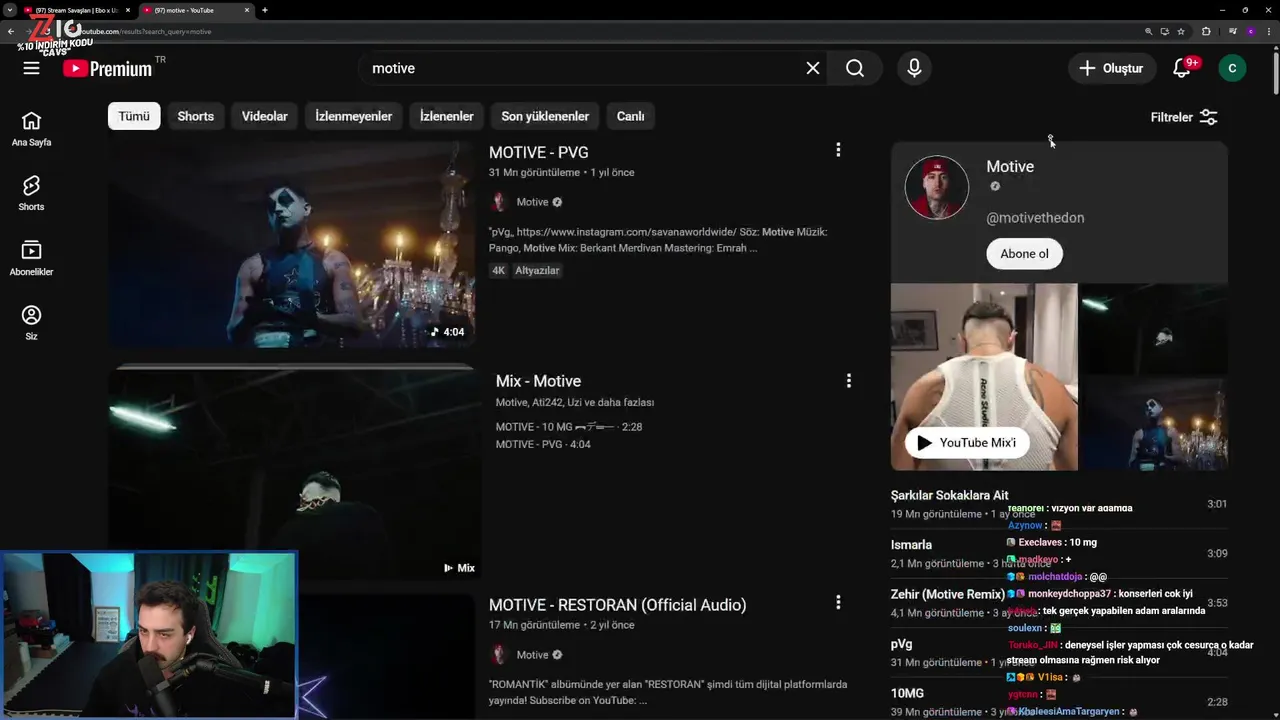This screenshot has height=720, width=1280.
Task: Click the 4K badge
Action: tap(499, 270)
